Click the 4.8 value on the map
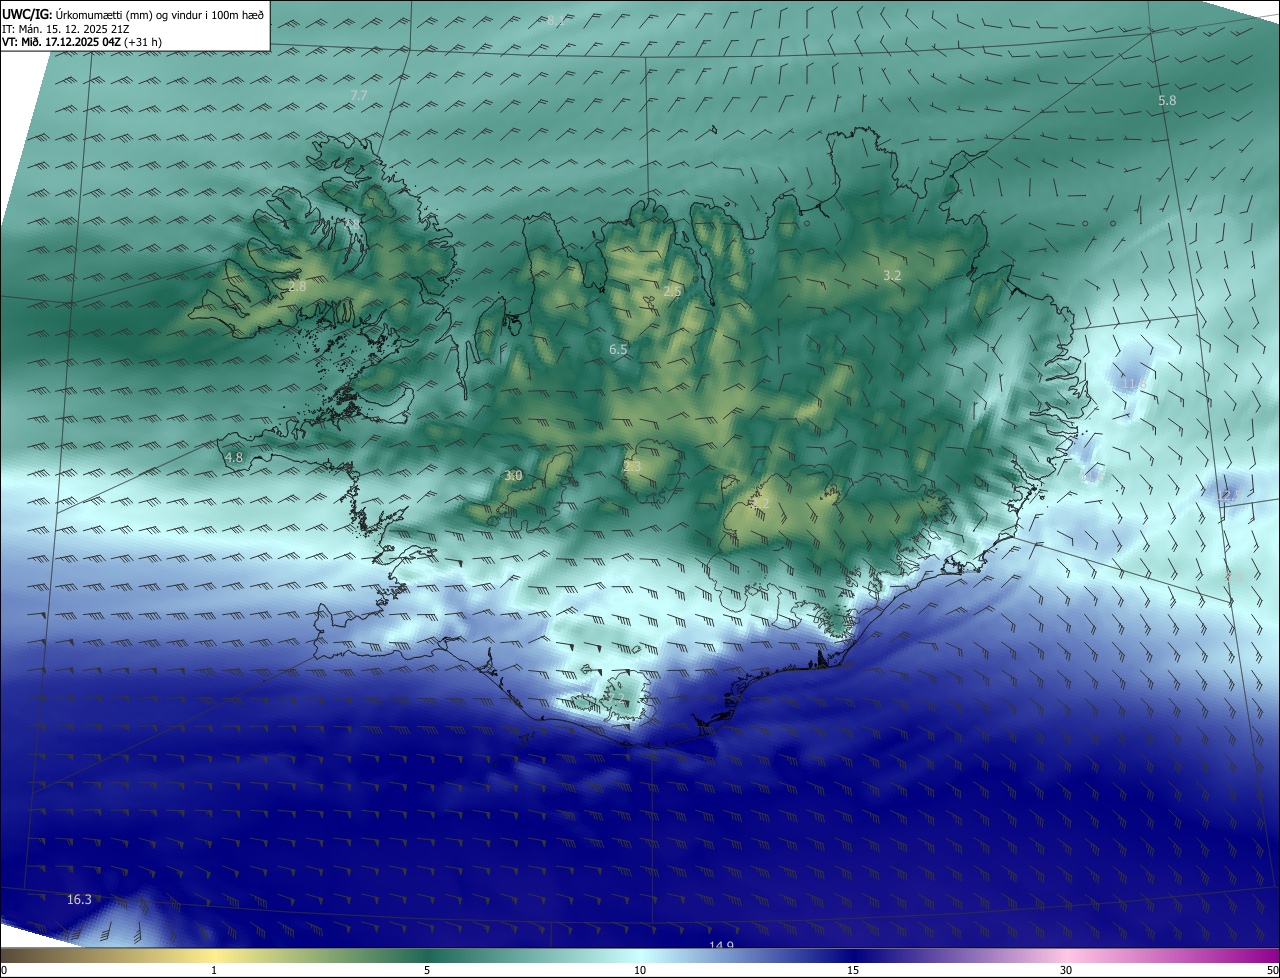 (233, 457)
